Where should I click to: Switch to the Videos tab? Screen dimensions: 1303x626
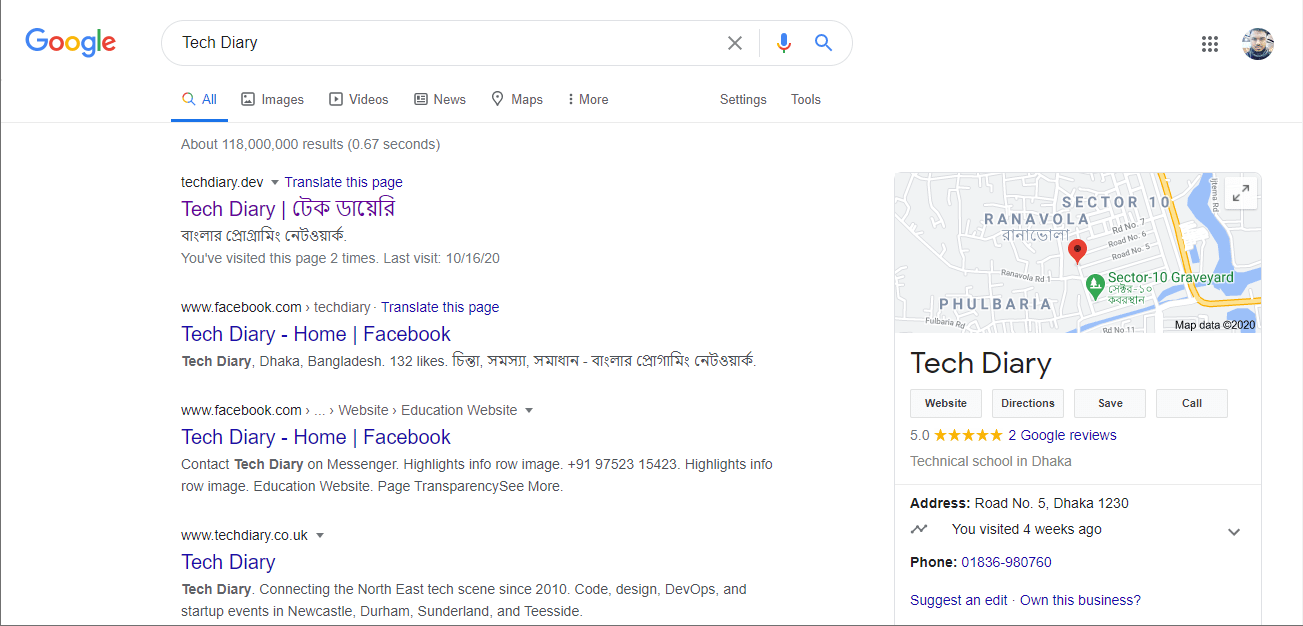358,99
